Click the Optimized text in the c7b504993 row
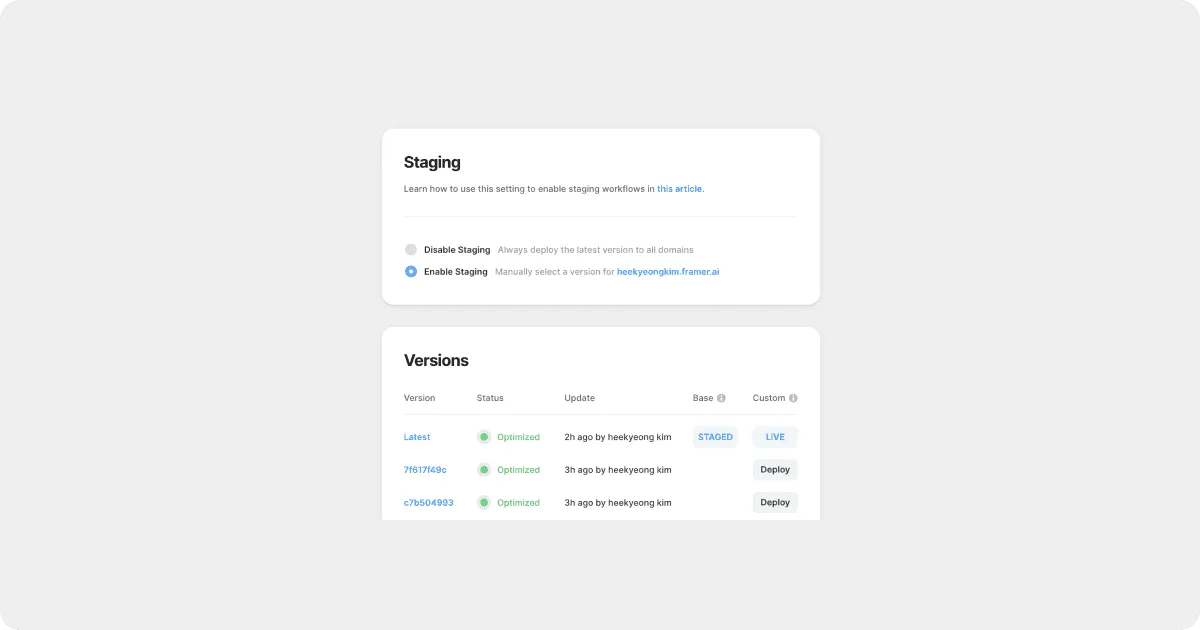1200x630 pixels. [518, 503]
